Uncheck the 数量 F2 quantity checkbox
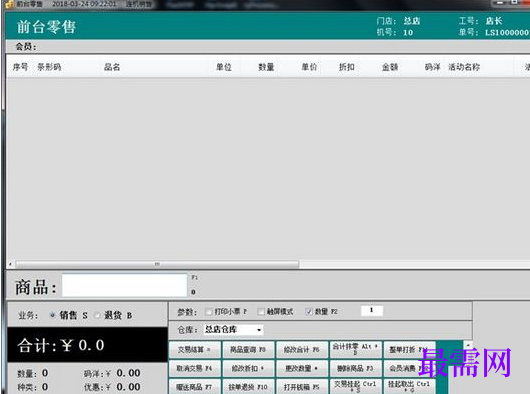The image size is (530, 394). point(309,312)
